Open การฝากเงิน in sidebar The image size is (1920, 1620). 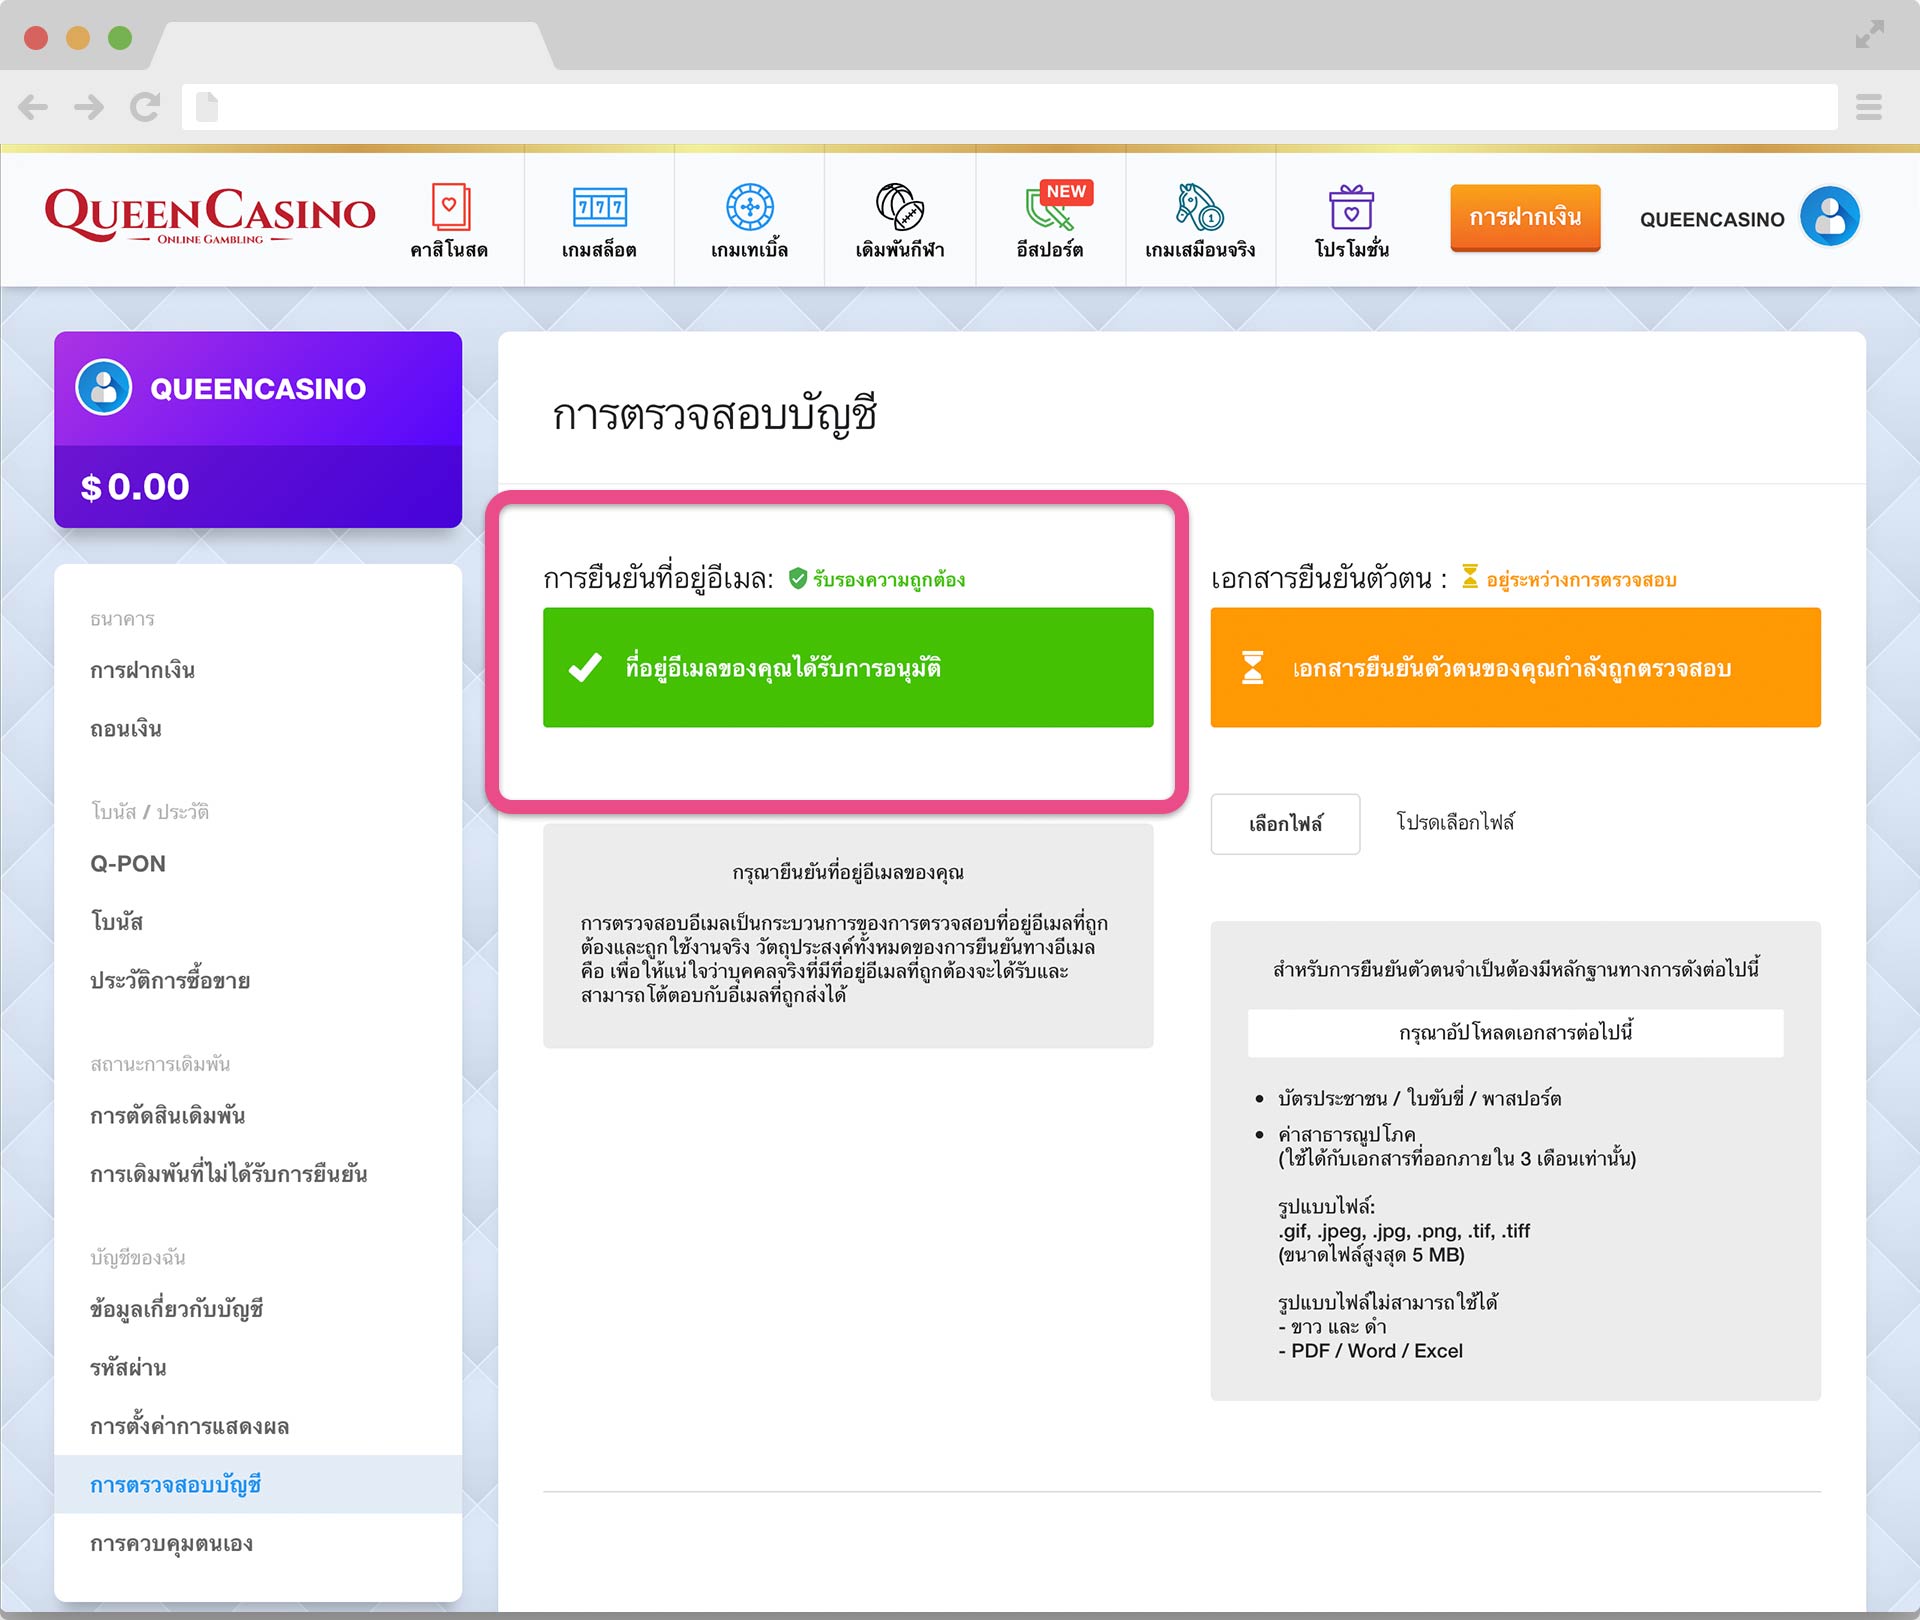point(142,670)
